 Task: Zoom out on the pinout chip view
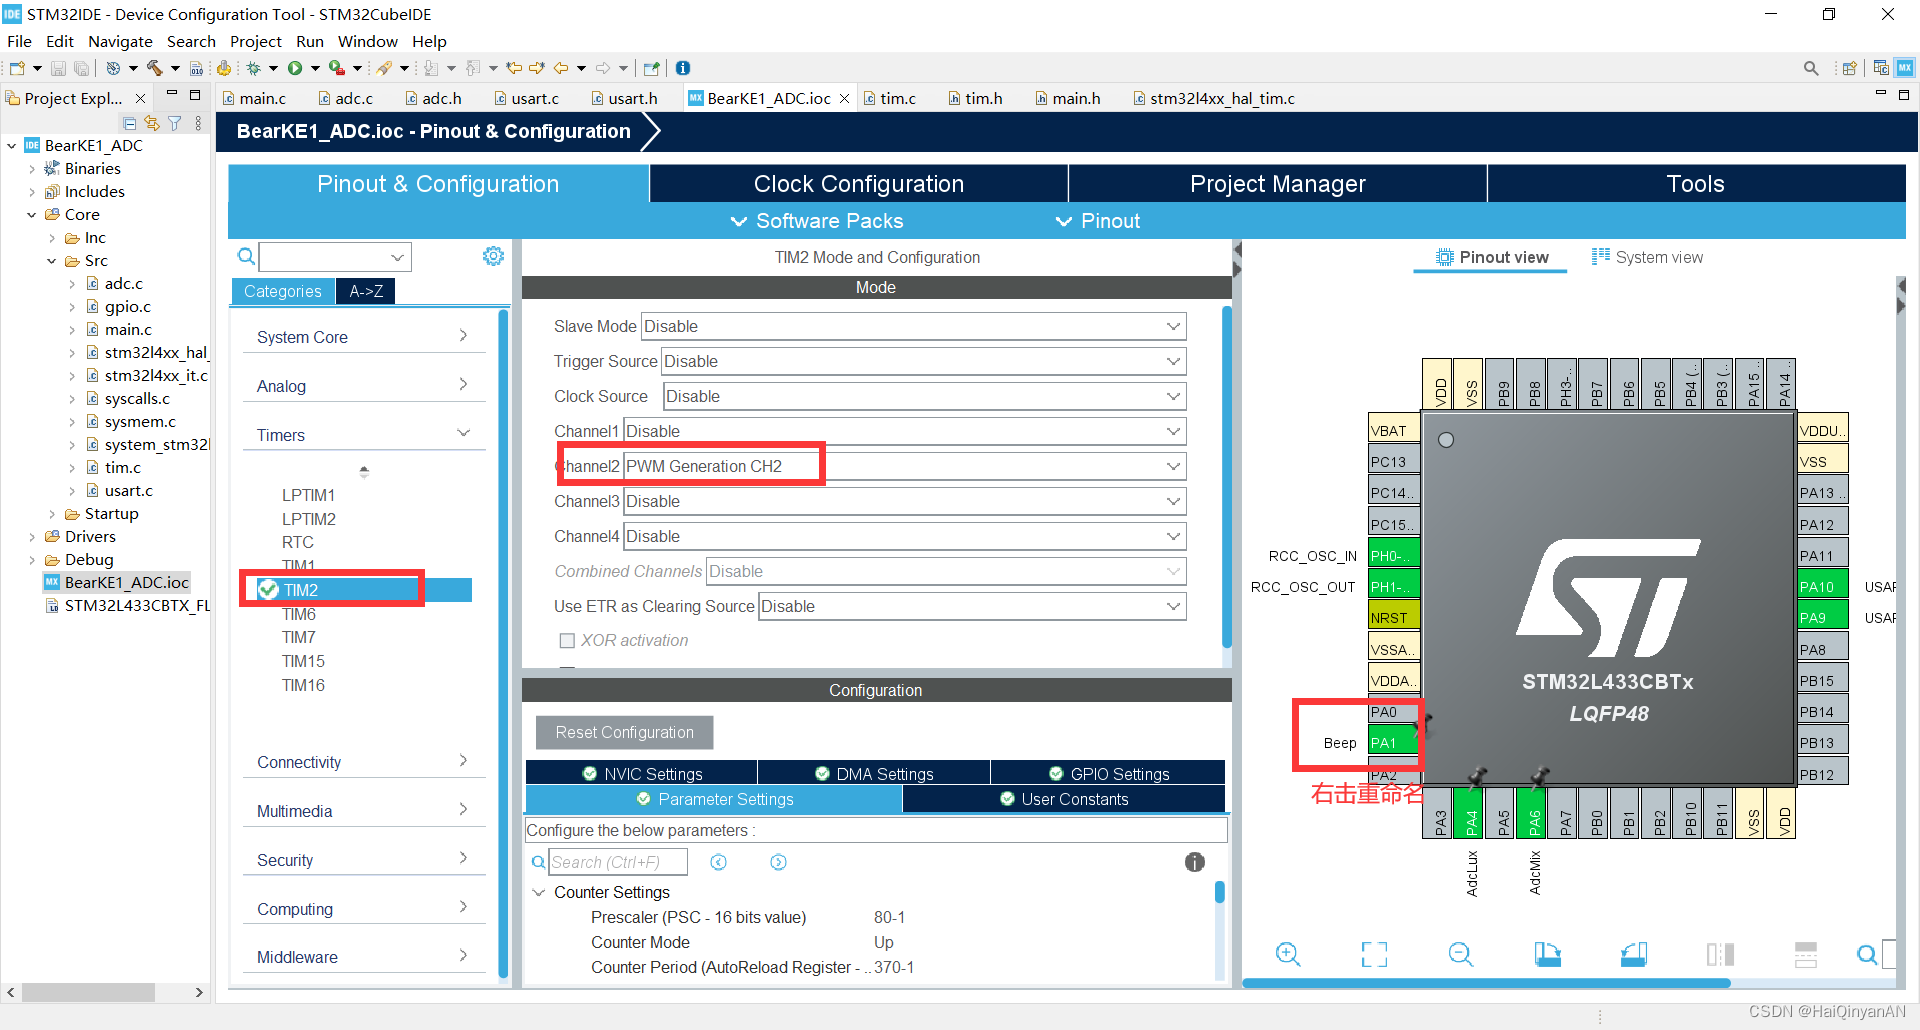tap(1461, 954)
